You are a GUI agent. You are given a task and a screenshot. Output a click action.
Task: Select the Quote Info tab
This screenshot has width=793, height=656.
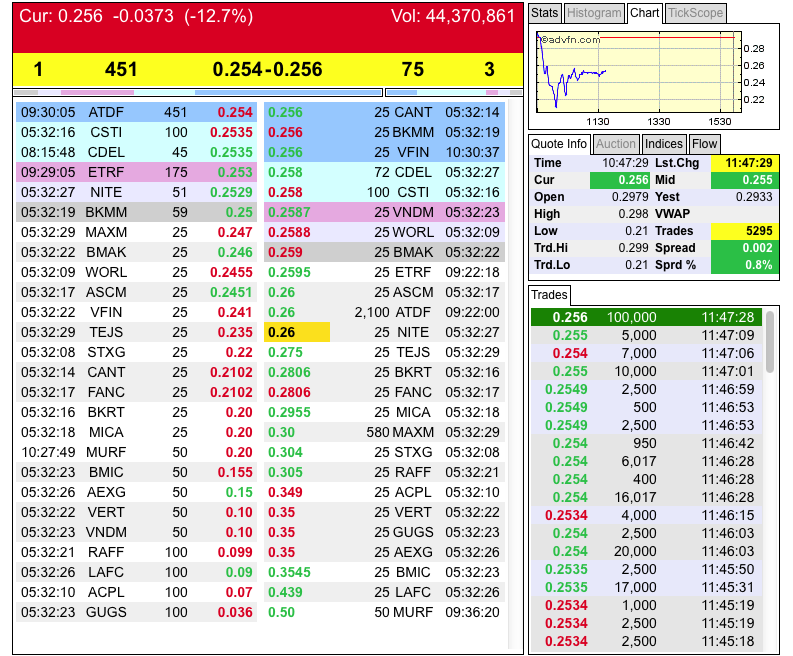coord(559,144)
